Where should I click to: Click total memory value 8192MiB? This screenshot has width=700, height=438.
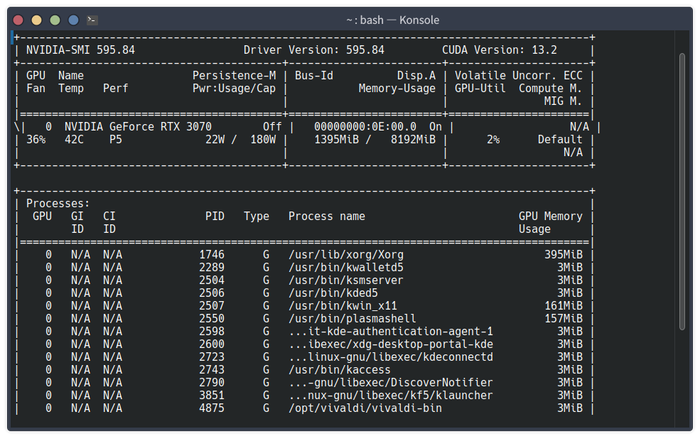pos(413,140)
